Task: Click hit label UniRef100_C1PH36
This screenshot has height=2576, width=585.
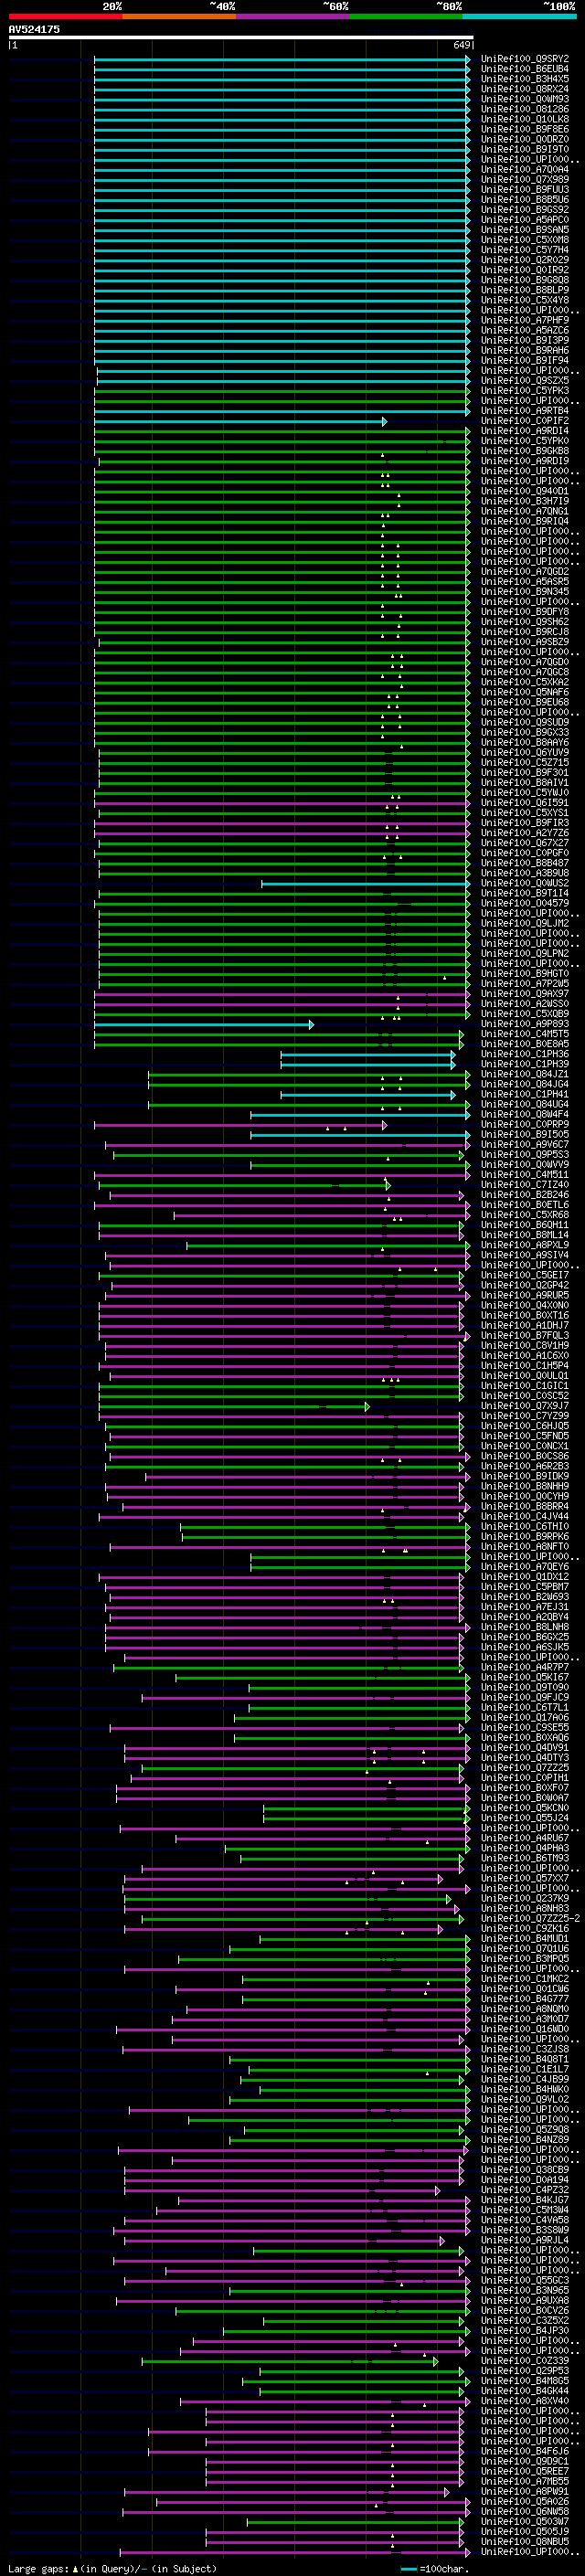Action: (x=524, y=1054)
